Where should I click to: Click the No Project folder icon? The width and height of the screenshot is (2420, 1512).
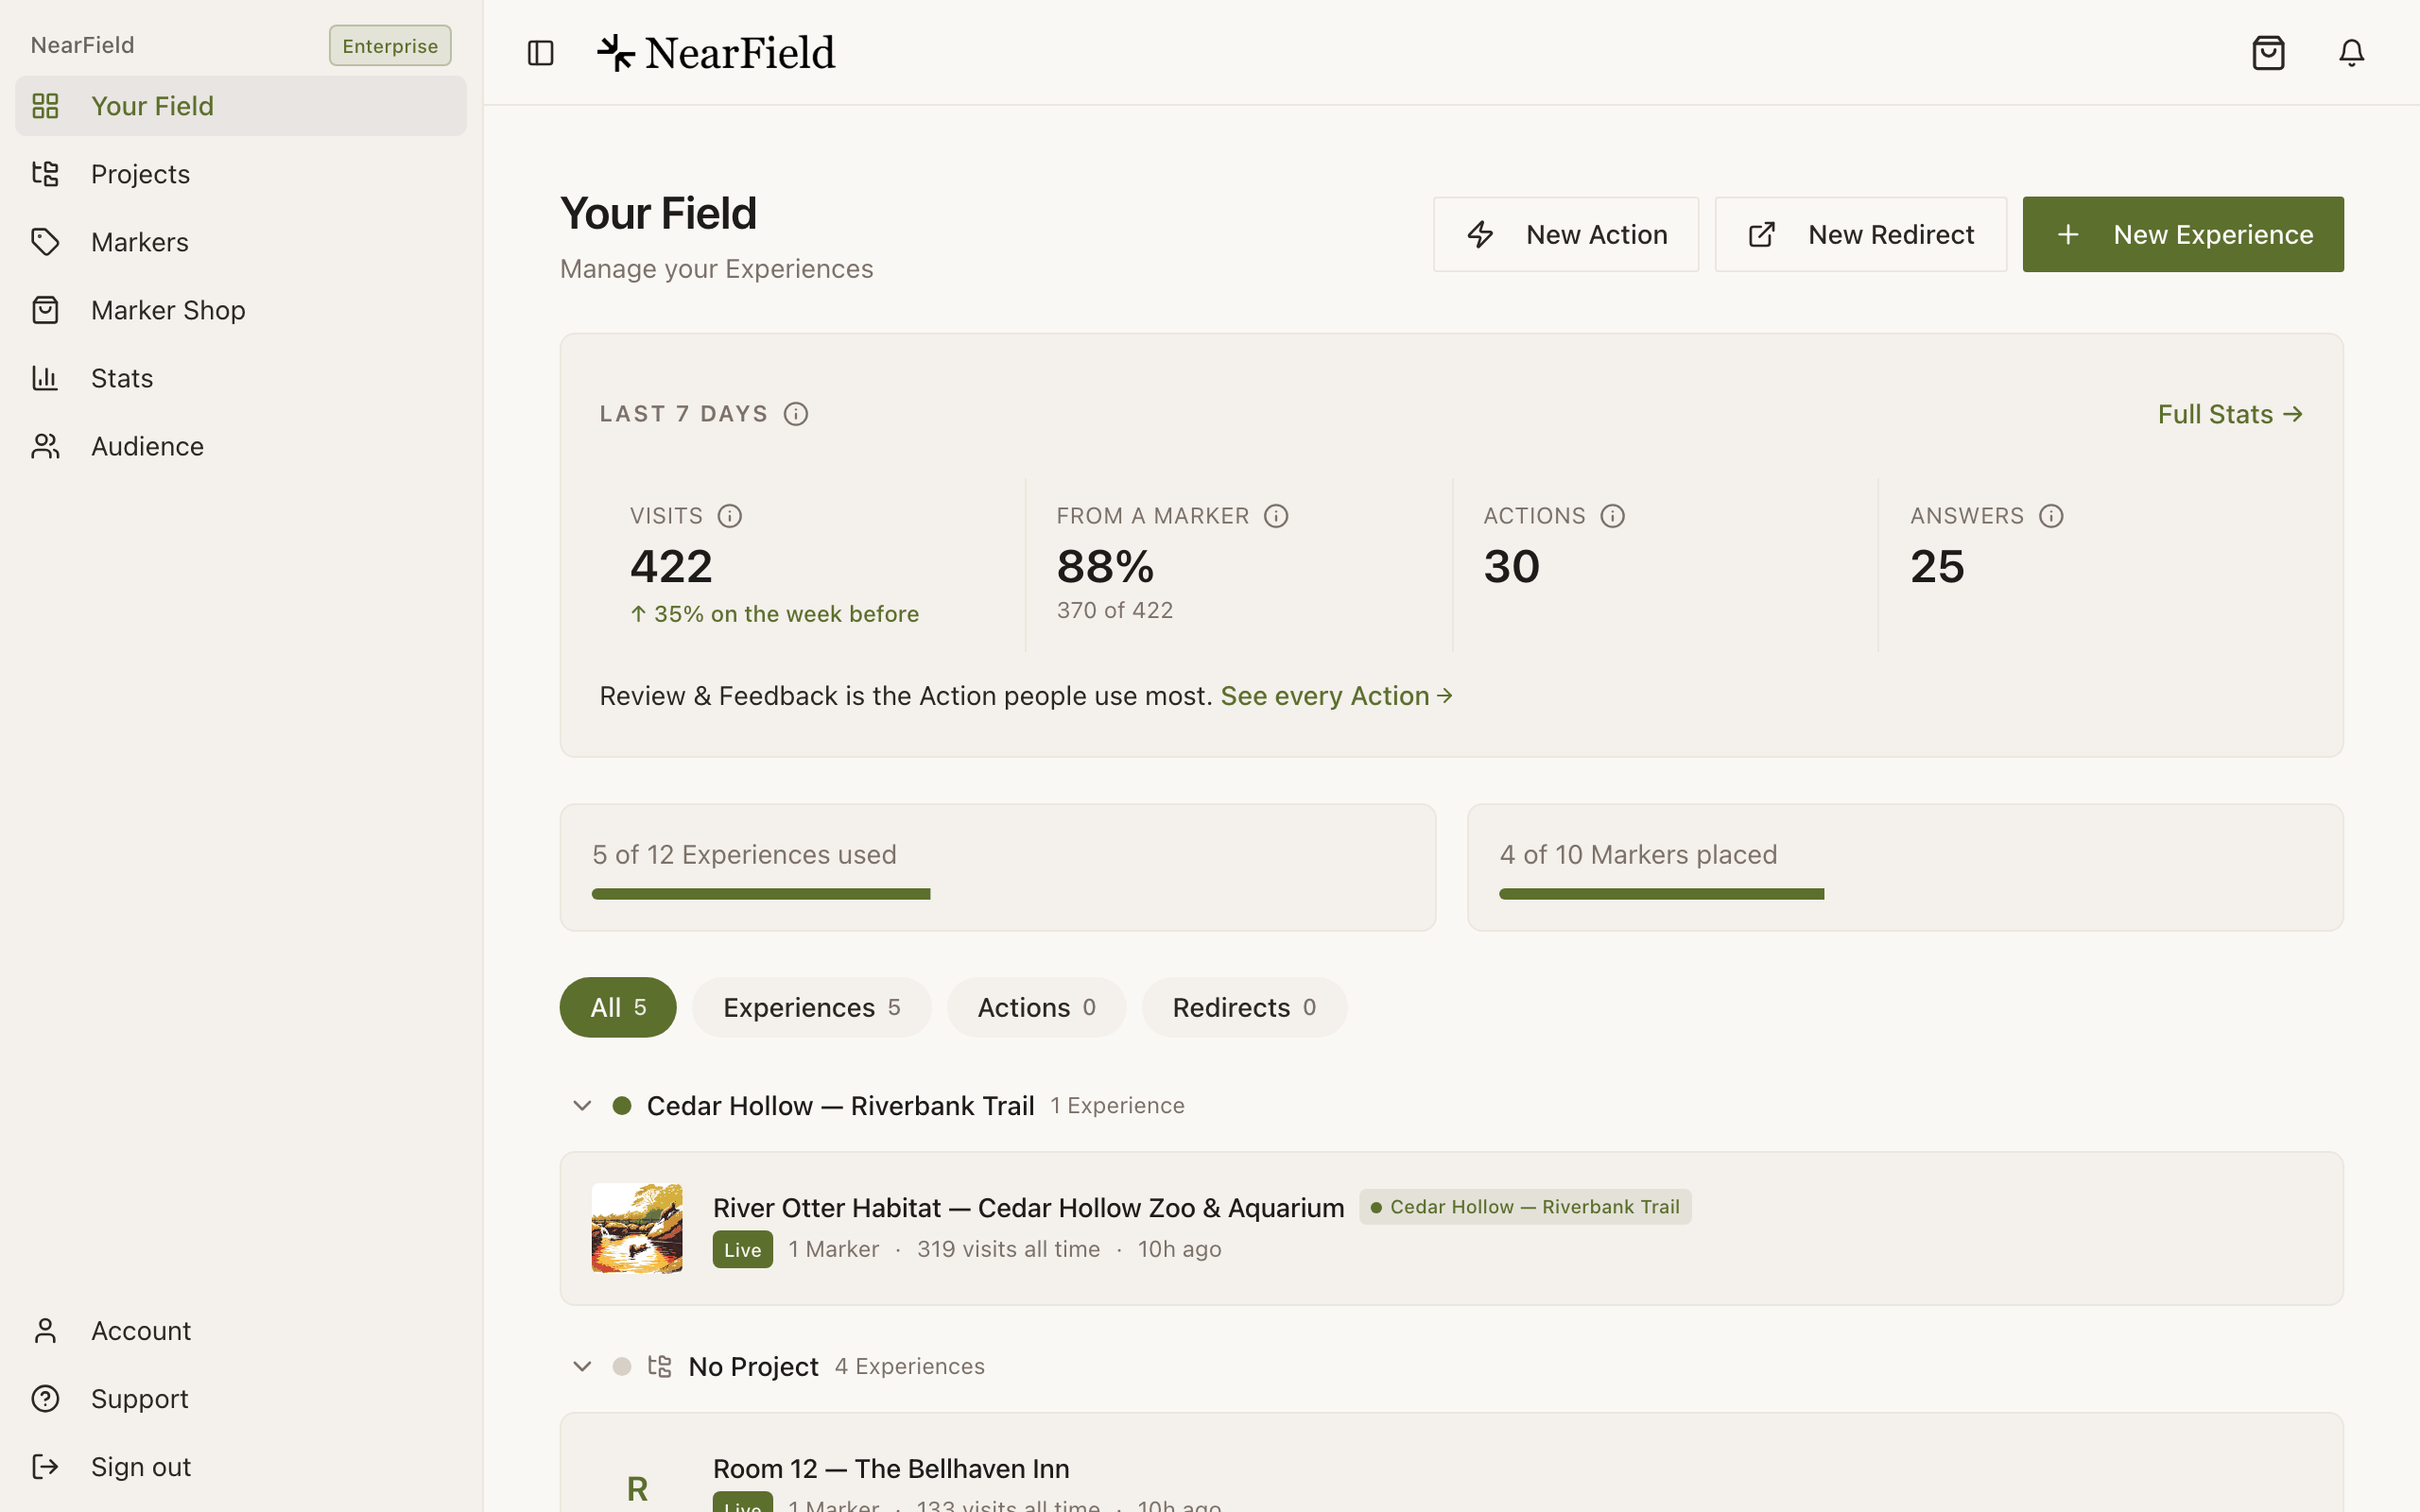pyautogui.click(x=659, y=1366)
